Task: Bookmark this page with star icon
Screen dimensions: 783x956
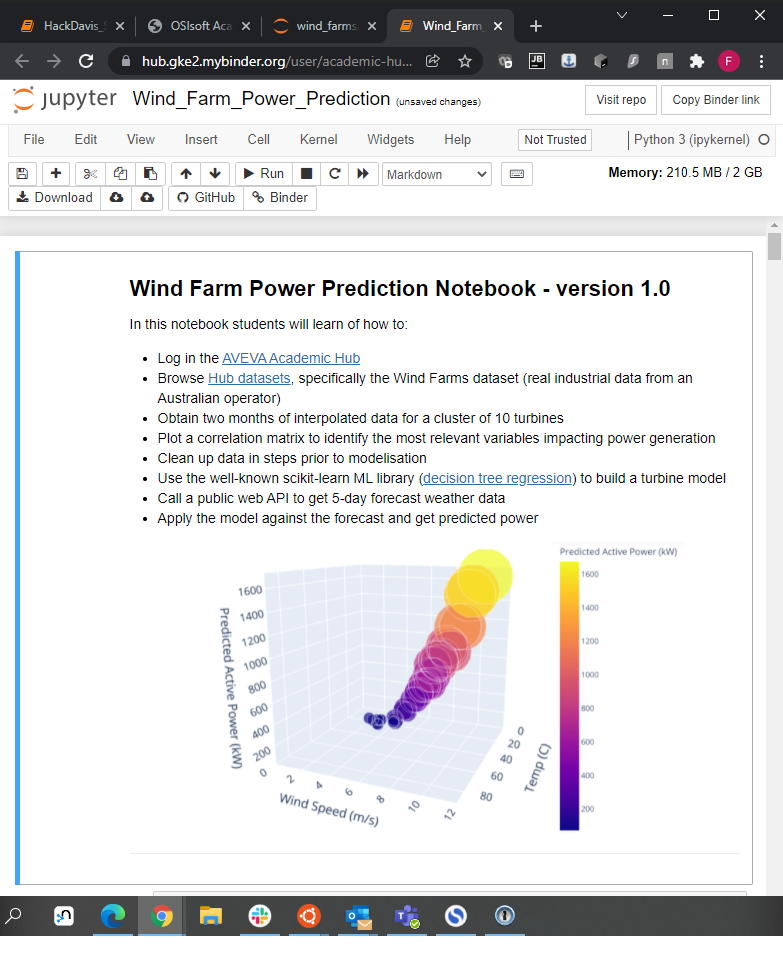Action: 465,61
